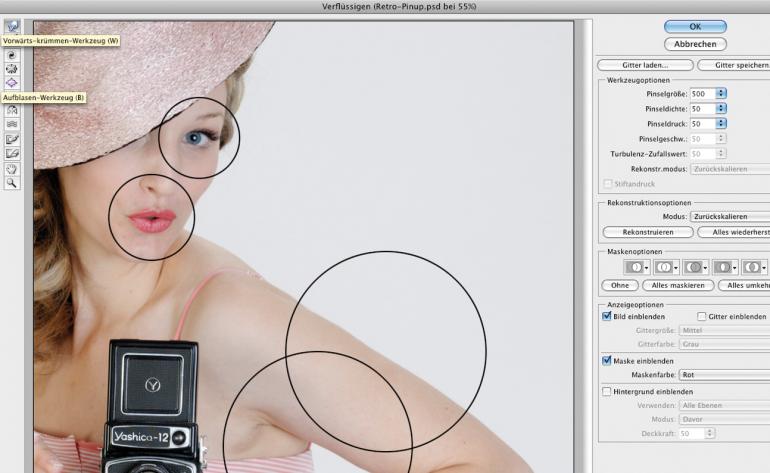The image size is (770, 473).
Task: Select the Turbulence tool icon
Action: click(x=12, y=124)
